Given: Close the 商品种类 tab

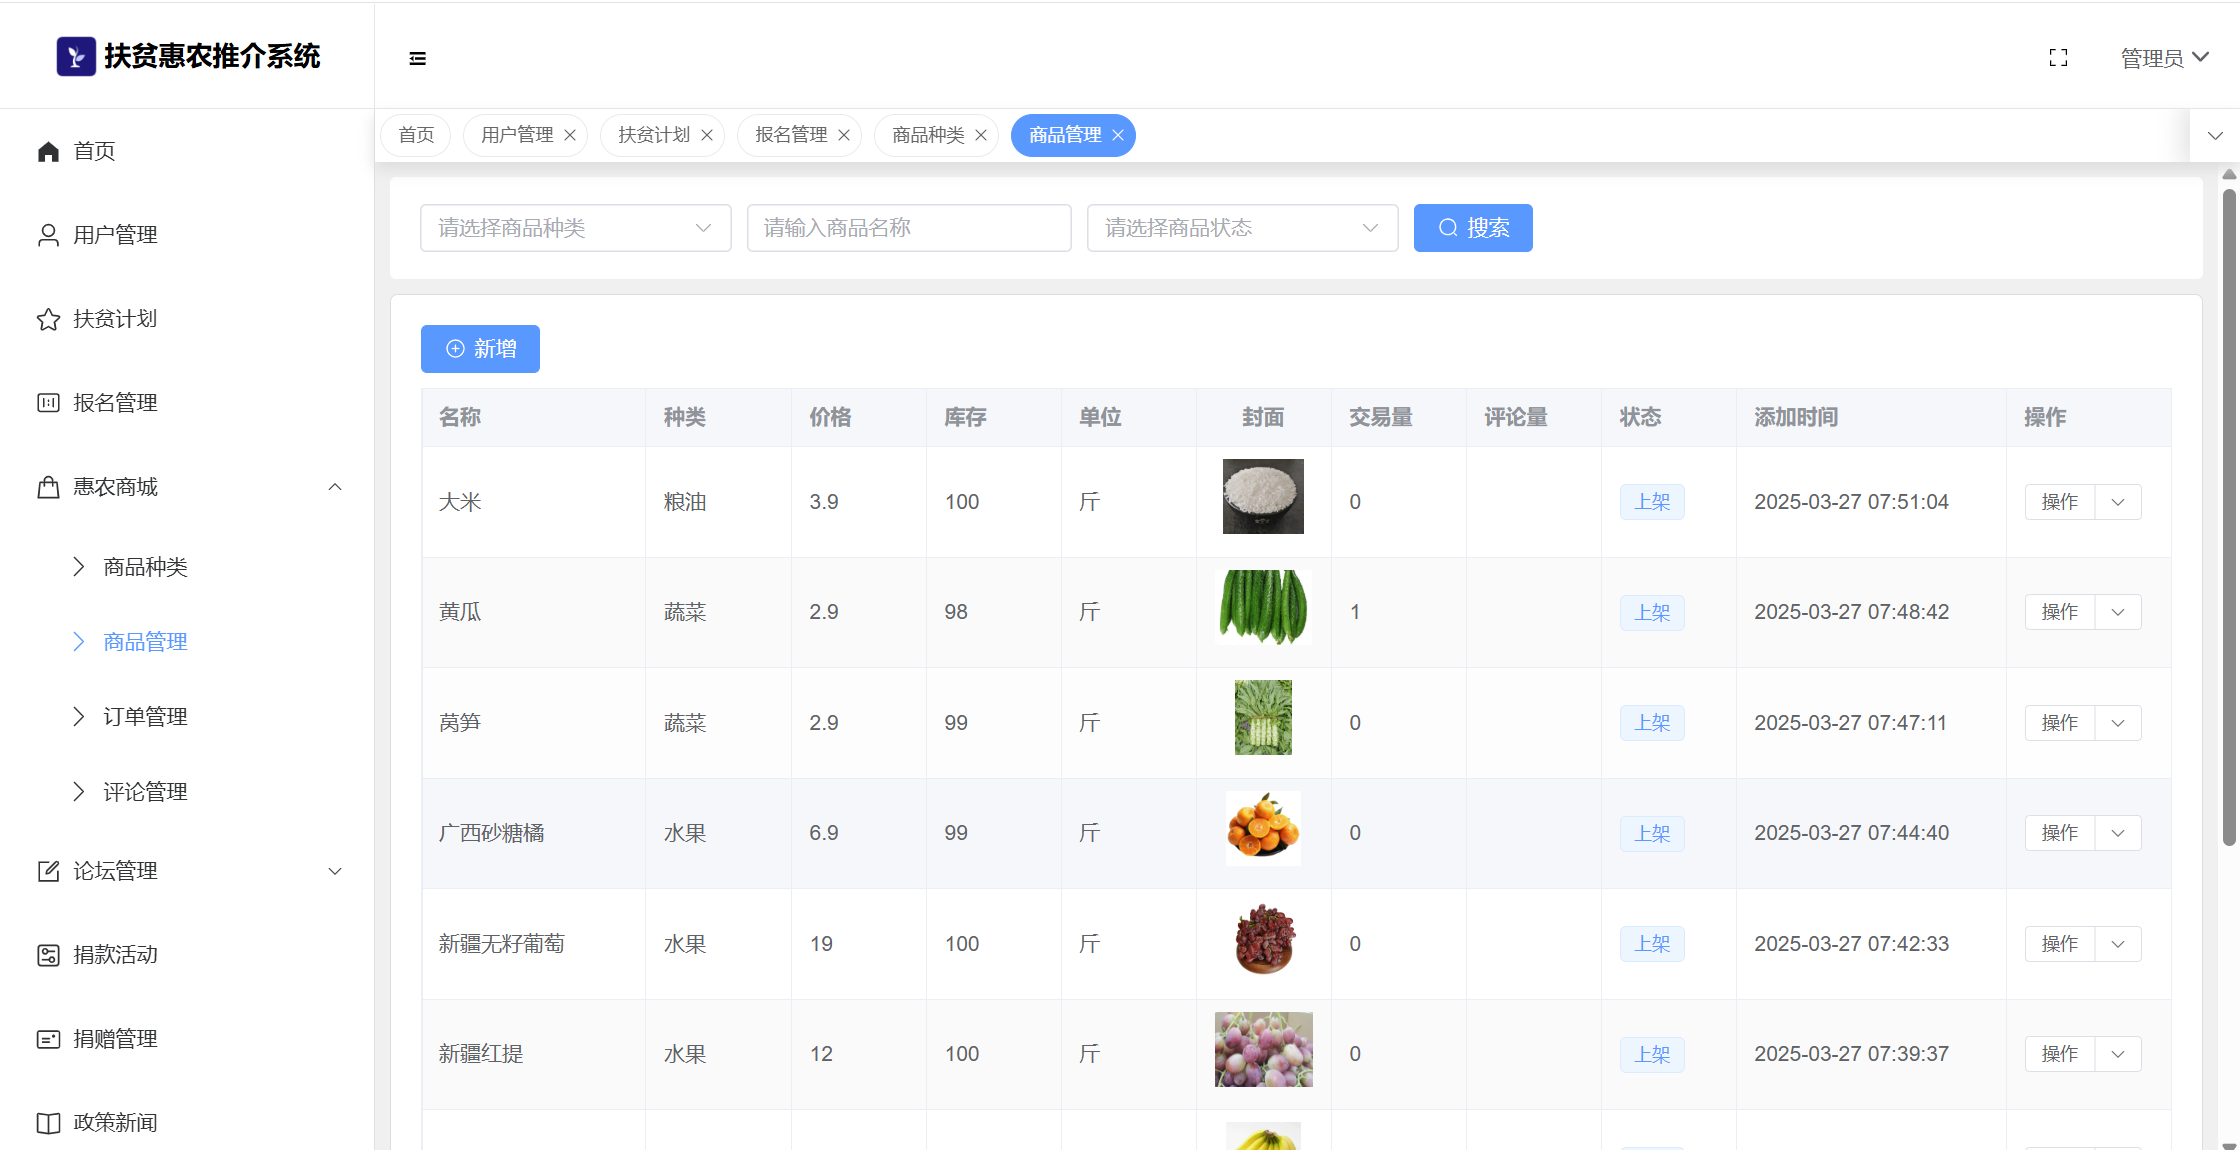Looking at the screenshot, I should click(981, 135).
